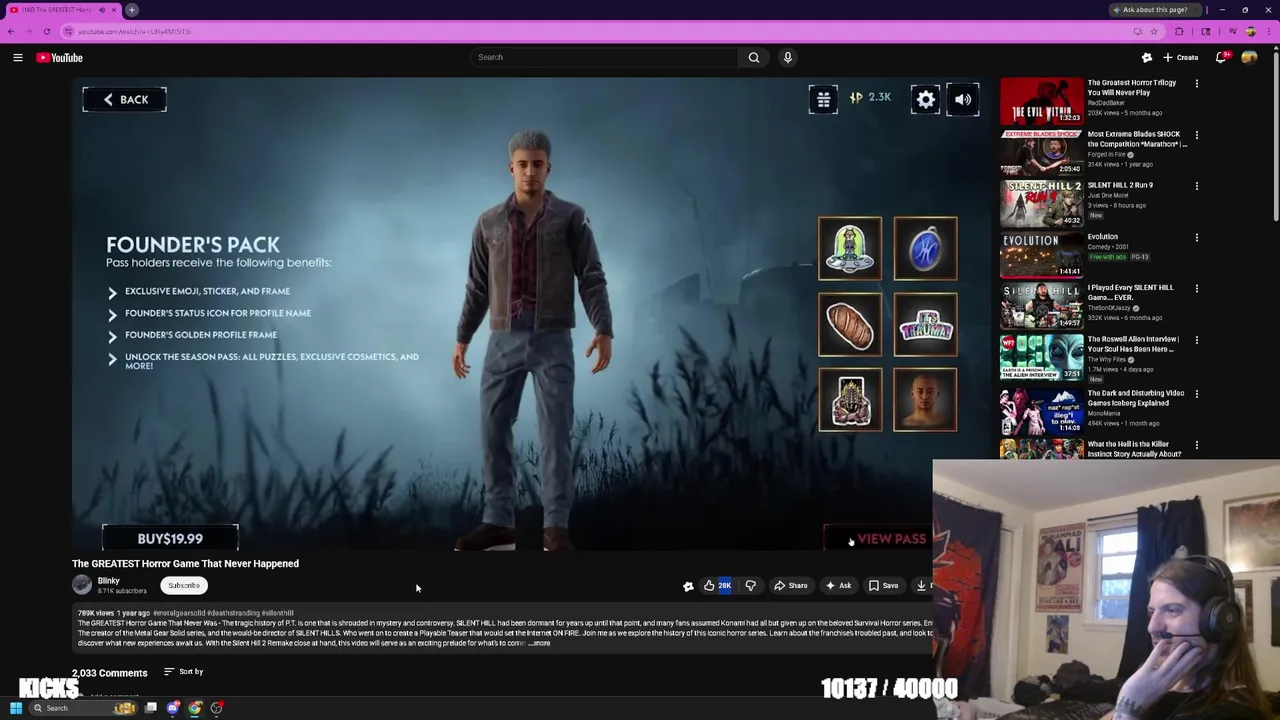
Task: Click the BUY $19.99 button
Action: [x=170, y=538]
